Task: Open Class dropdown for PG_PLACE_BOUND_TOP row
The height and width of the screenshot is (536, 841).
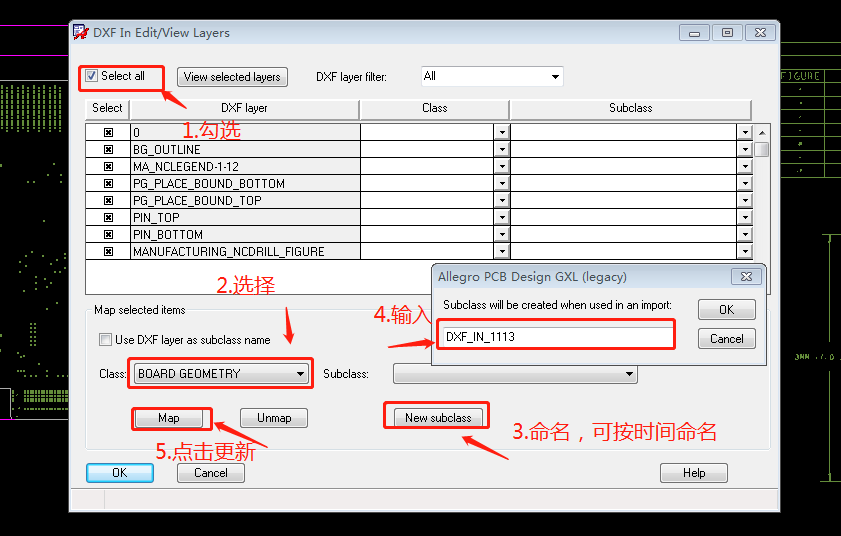Action: [x=501, y=201]
